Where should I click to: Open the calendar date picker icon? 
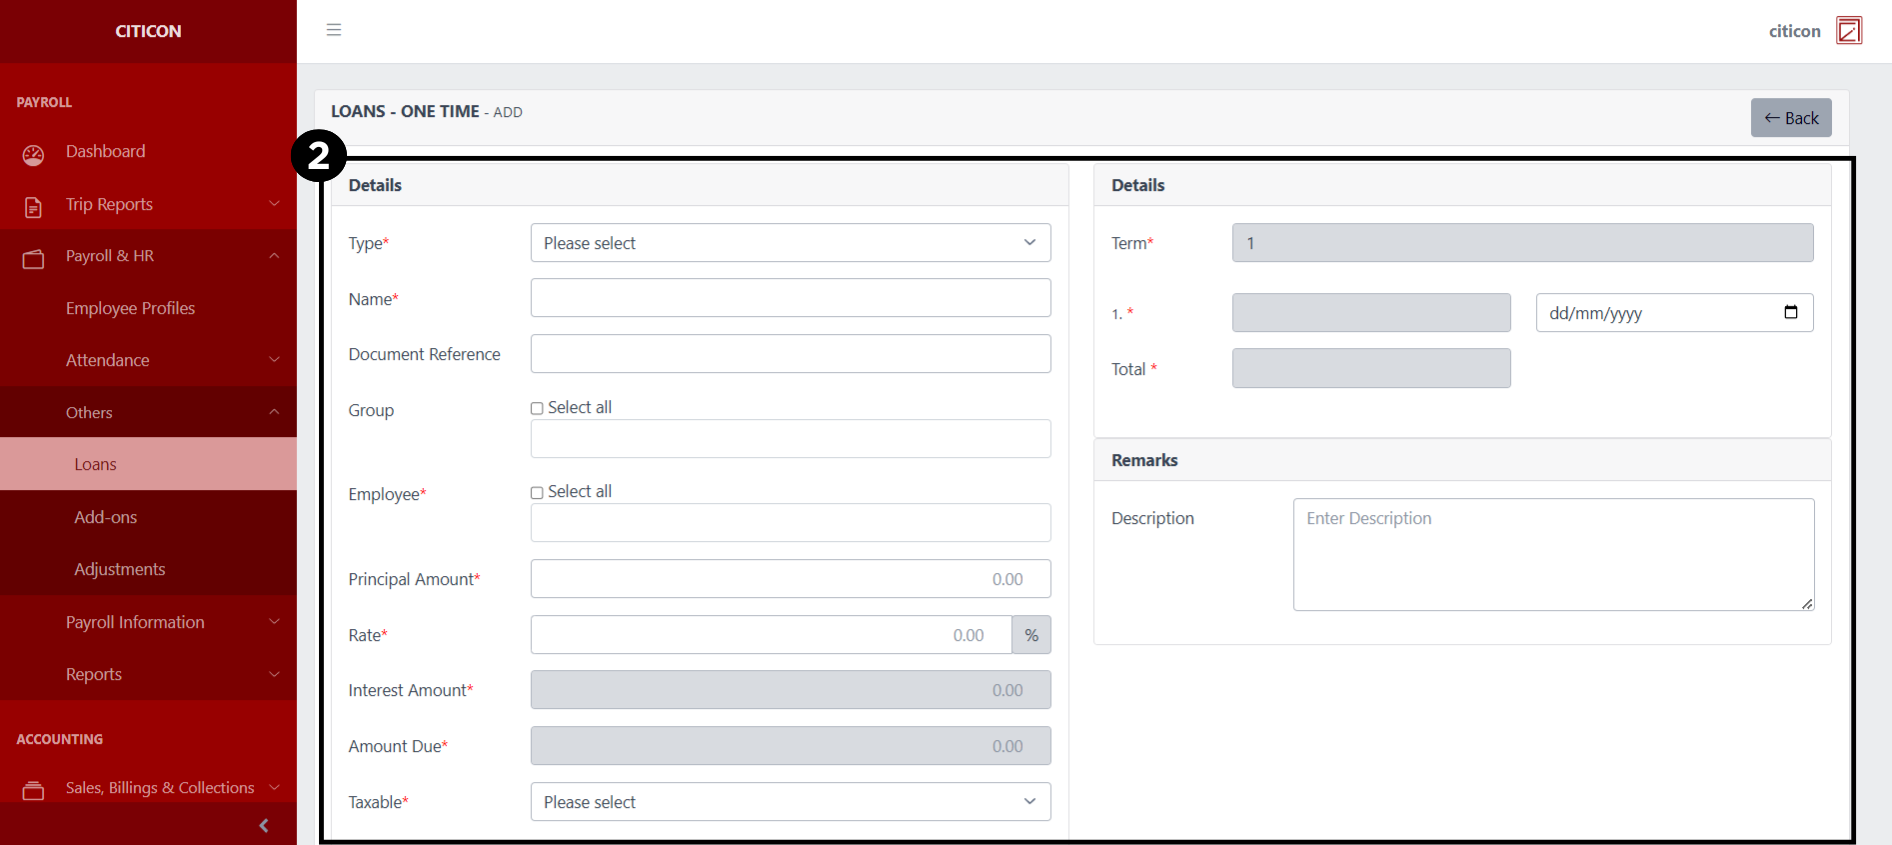[x=1790, y=312]
